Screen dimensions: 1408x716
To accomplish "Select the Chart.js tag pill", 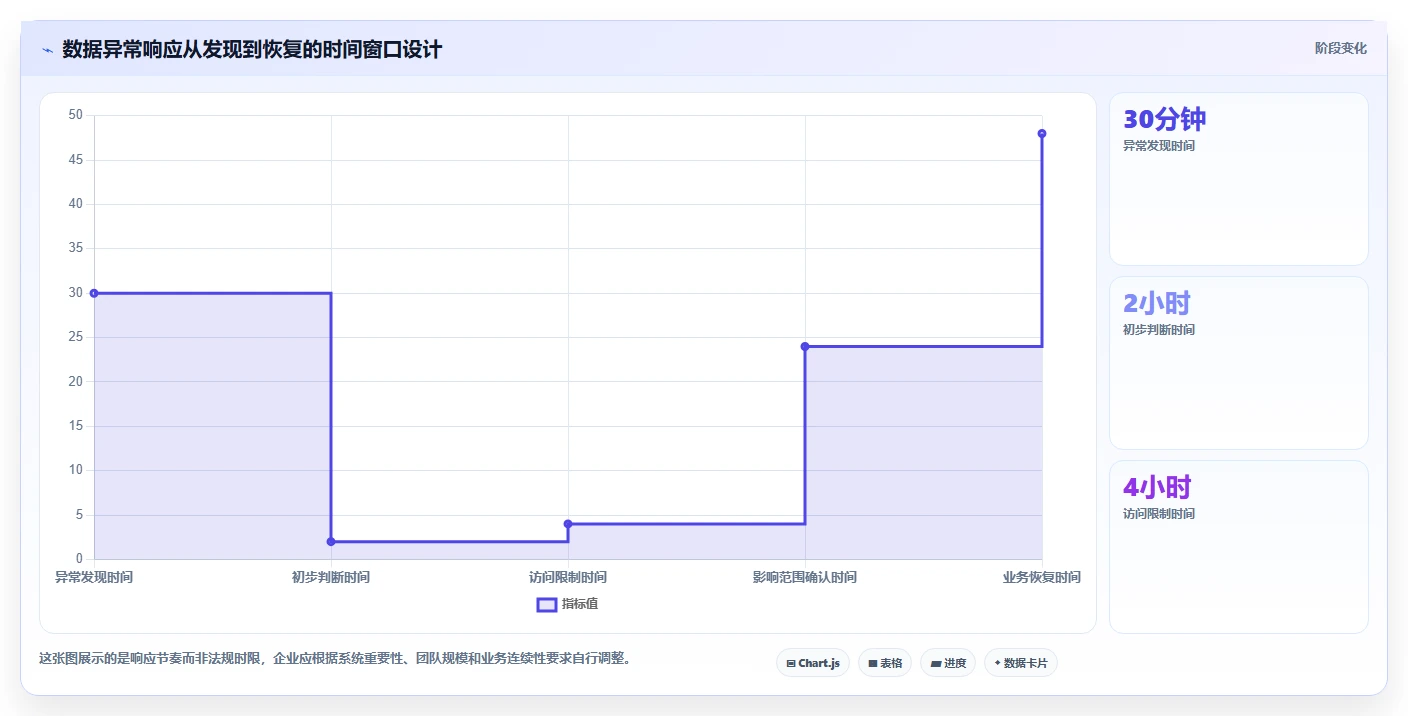I will [813, 663].
